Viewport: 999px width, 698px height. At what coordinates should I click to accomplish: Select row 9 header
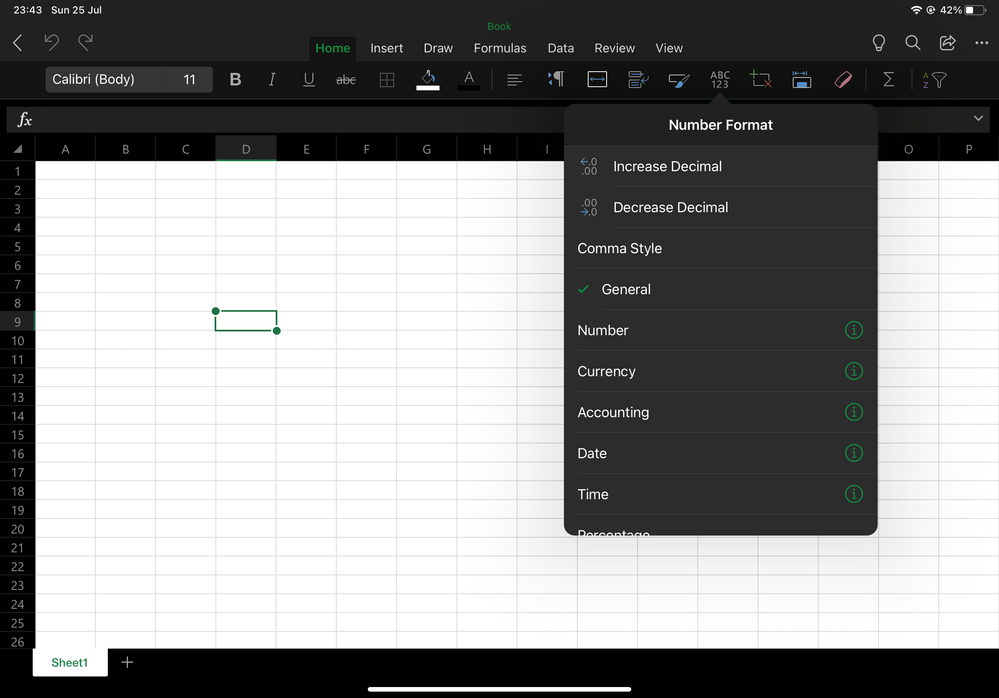coord(17,322)
